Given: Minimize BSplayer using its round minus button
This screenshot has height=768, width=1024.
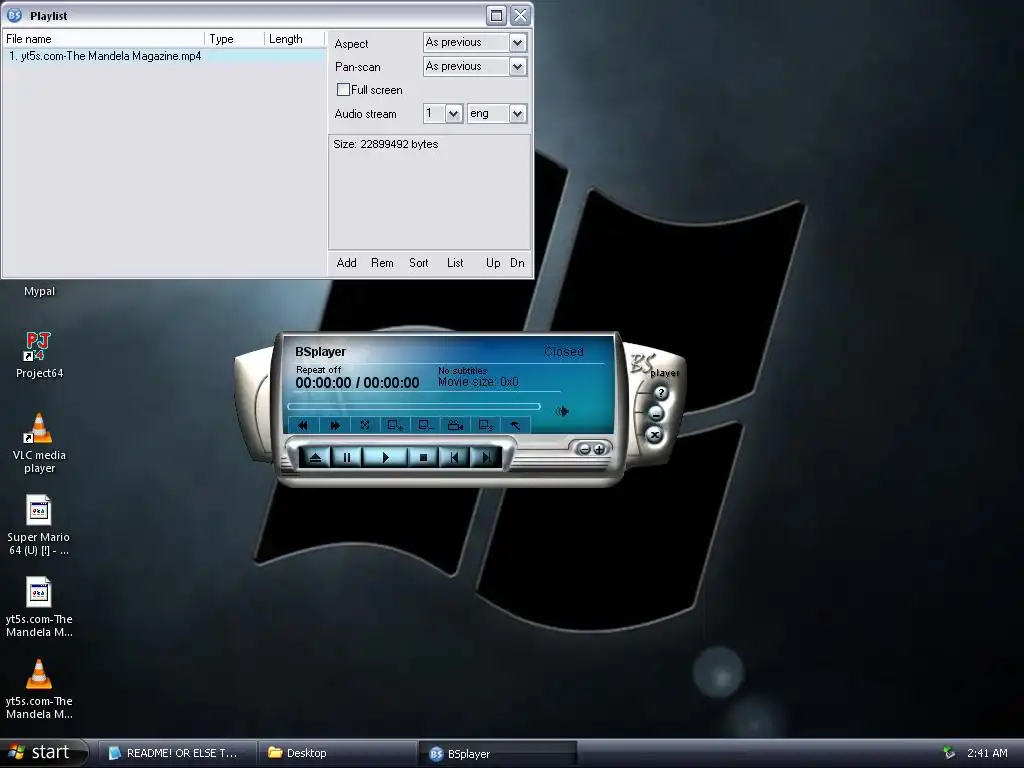Looking at the screenshot, I should pyautogui.click(x=656, y=413).
